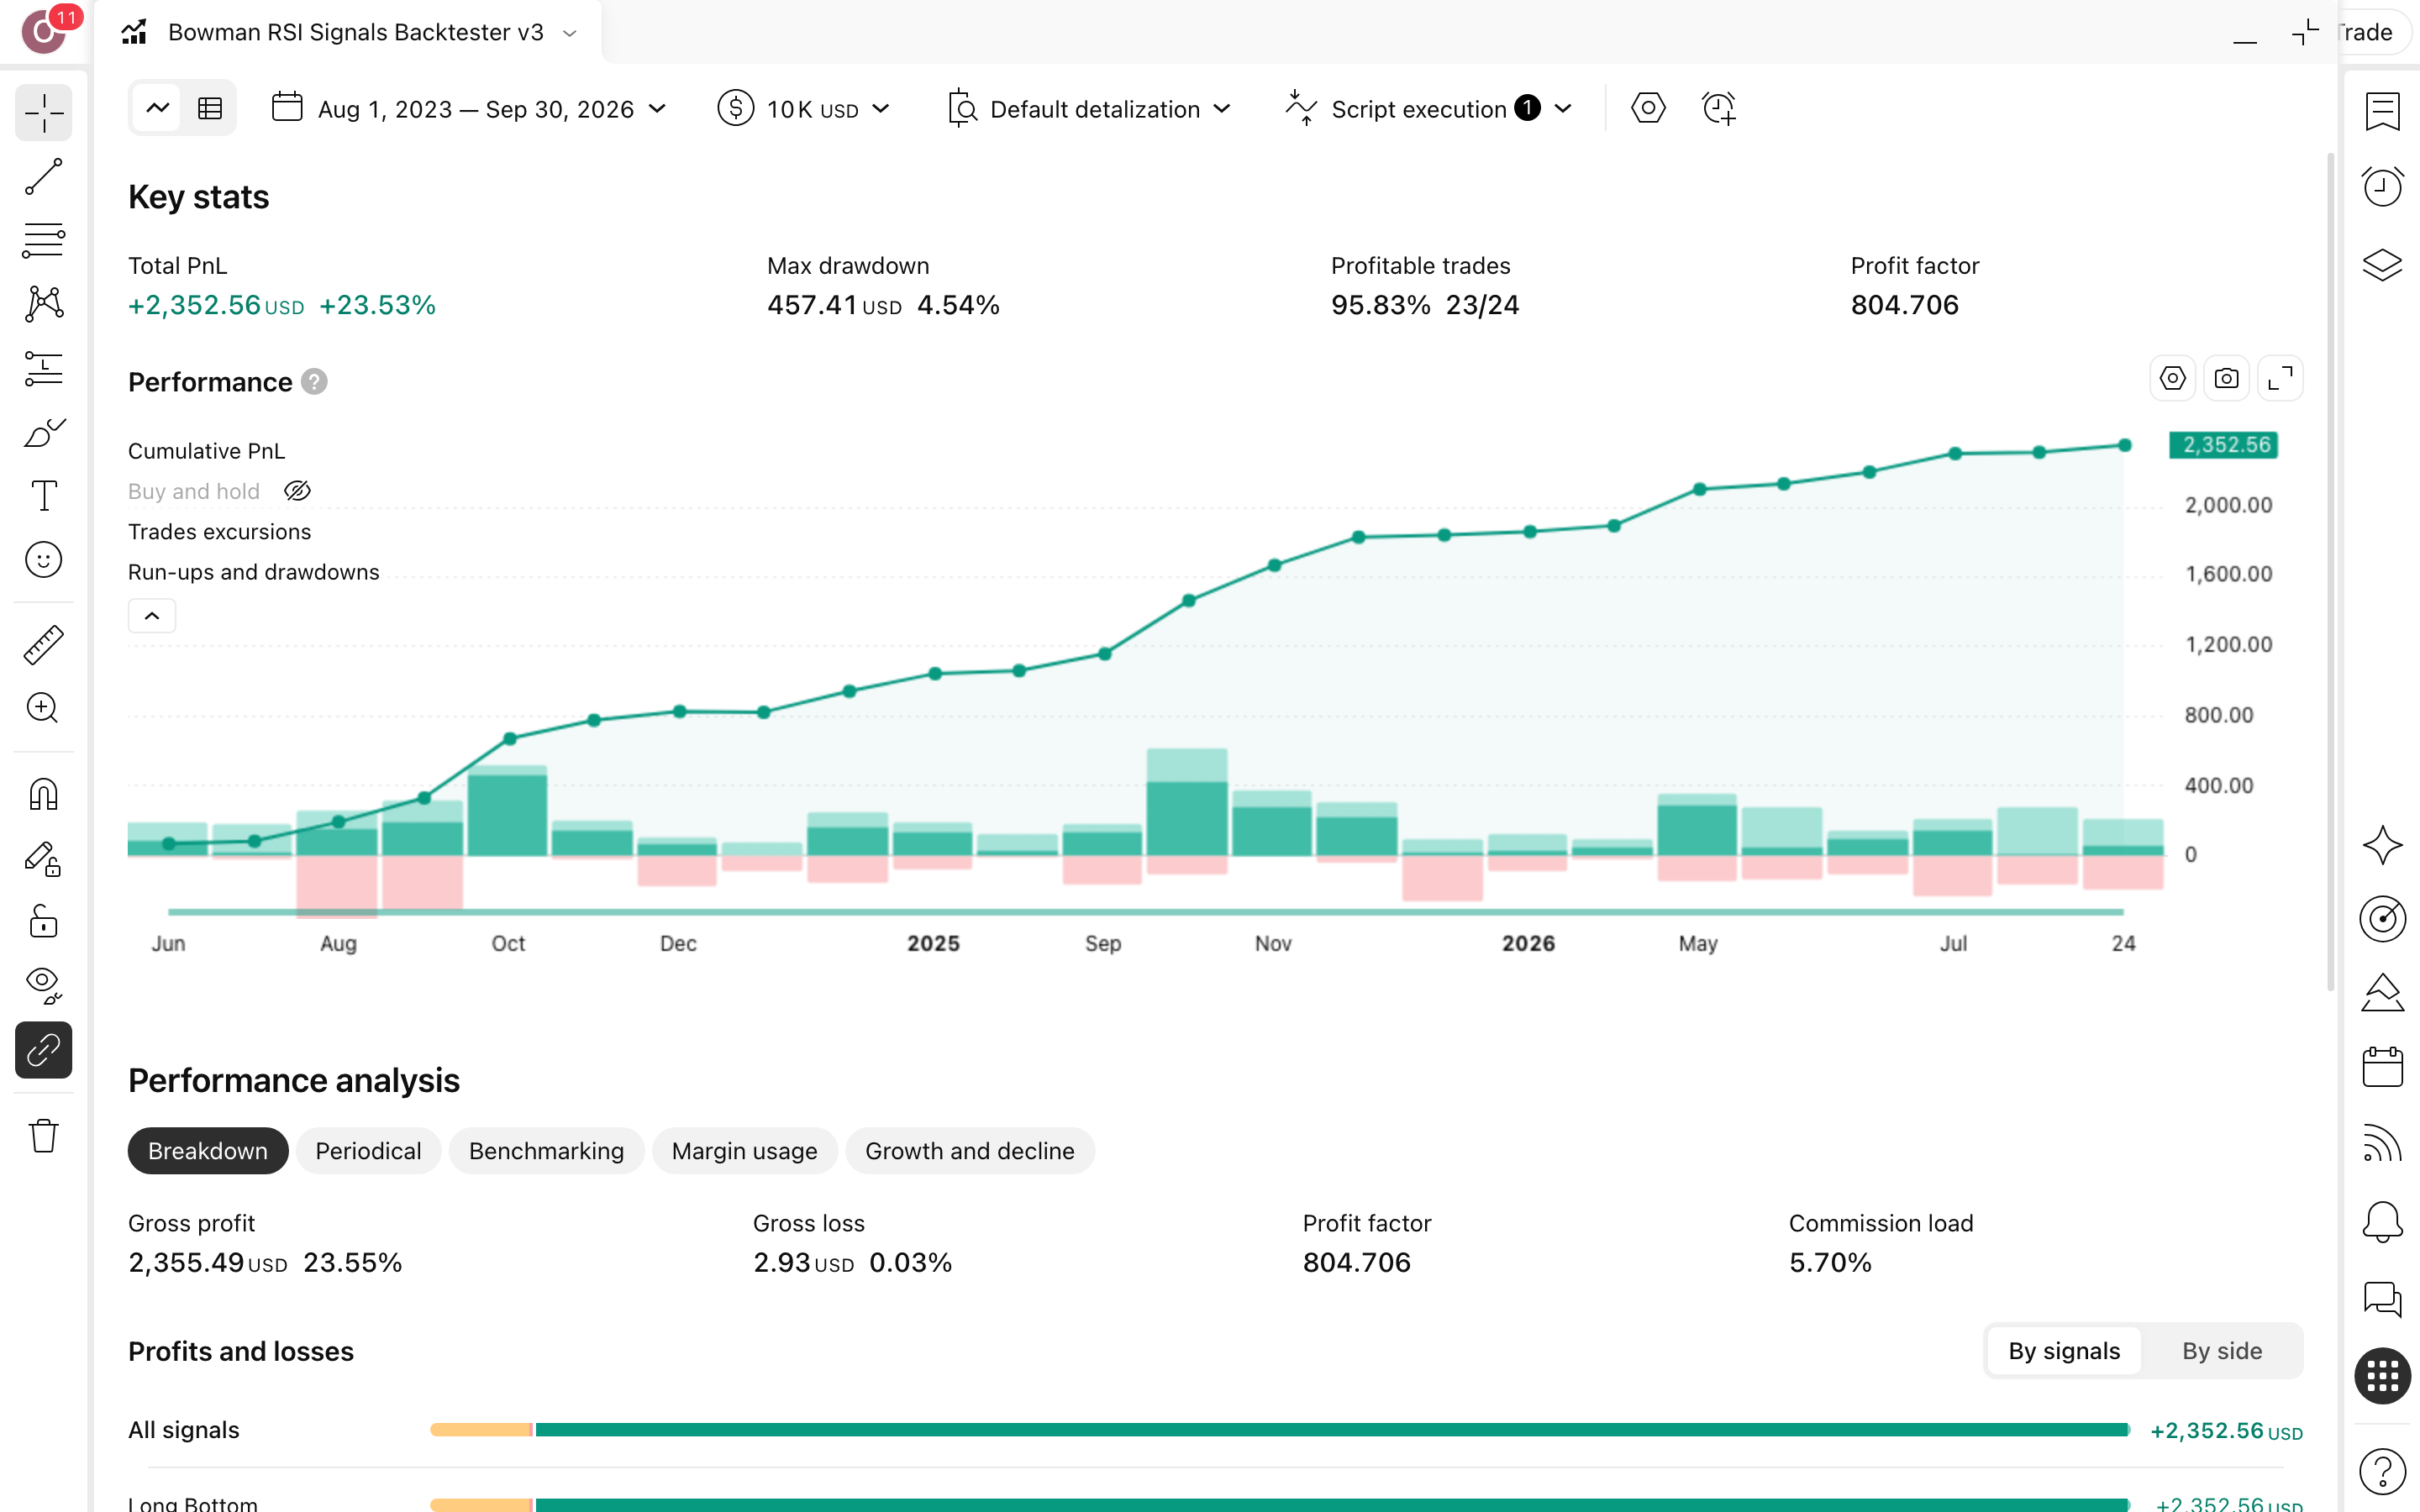
Task: Toggle magnet mode
Action: (44, 795)
